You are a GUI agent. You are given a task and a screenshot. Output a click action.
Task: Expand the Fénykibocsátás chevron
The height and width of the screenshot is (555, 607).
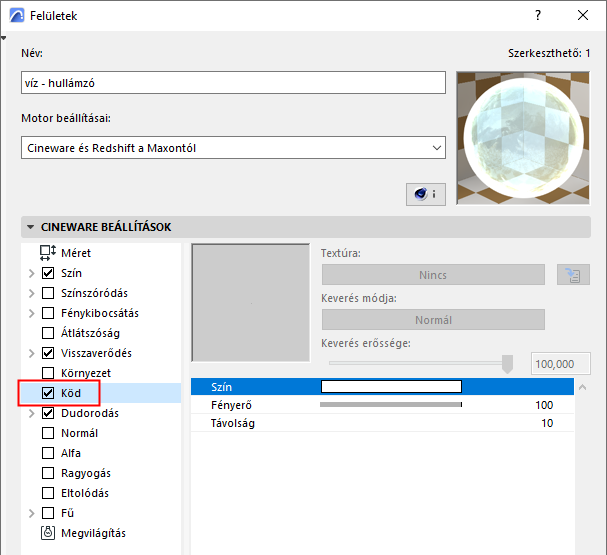click(31, 313)
